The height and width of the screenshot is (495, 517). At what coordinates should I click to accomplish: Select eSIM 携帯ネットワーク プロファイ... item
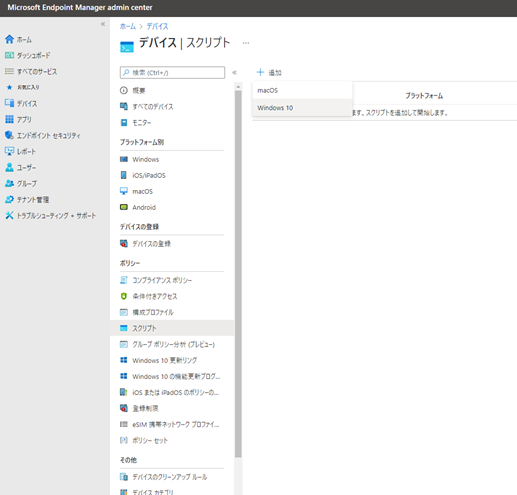[x=172, y=424]
